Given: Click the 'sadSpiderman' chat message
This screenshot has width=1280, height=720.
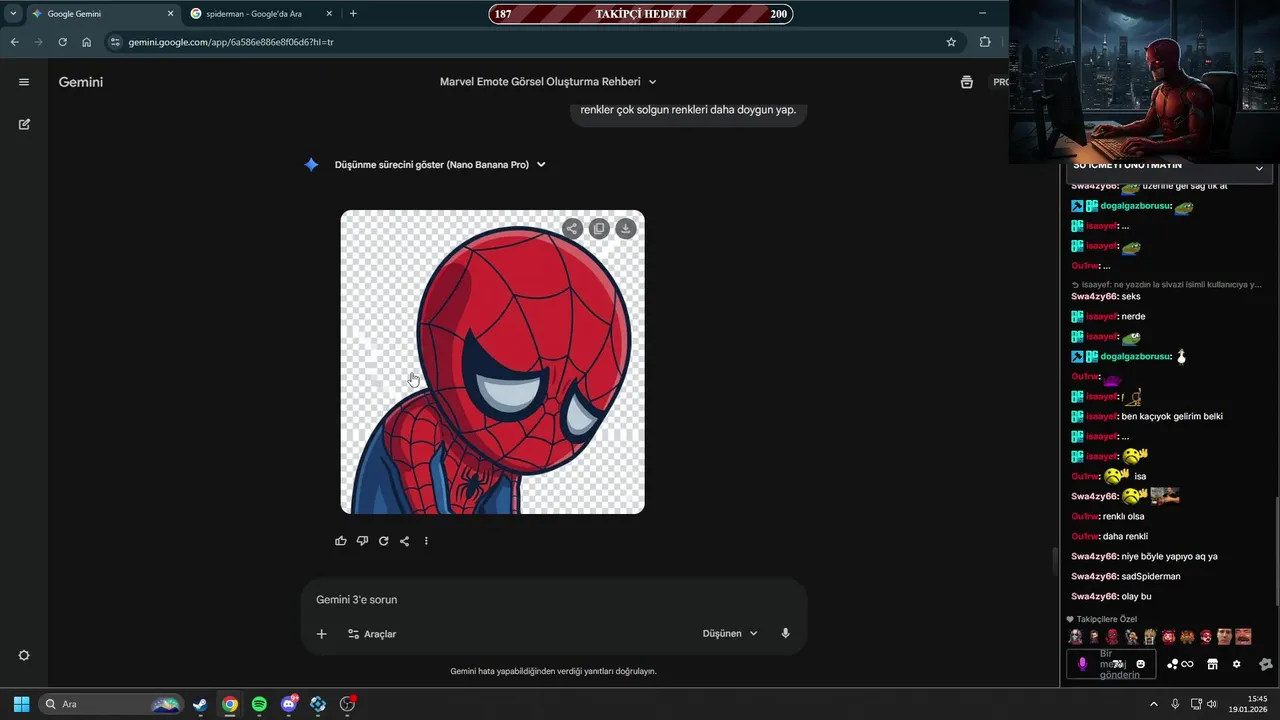Looking at the screenshot, I should pyautogui.click(x=1151, y=576).
